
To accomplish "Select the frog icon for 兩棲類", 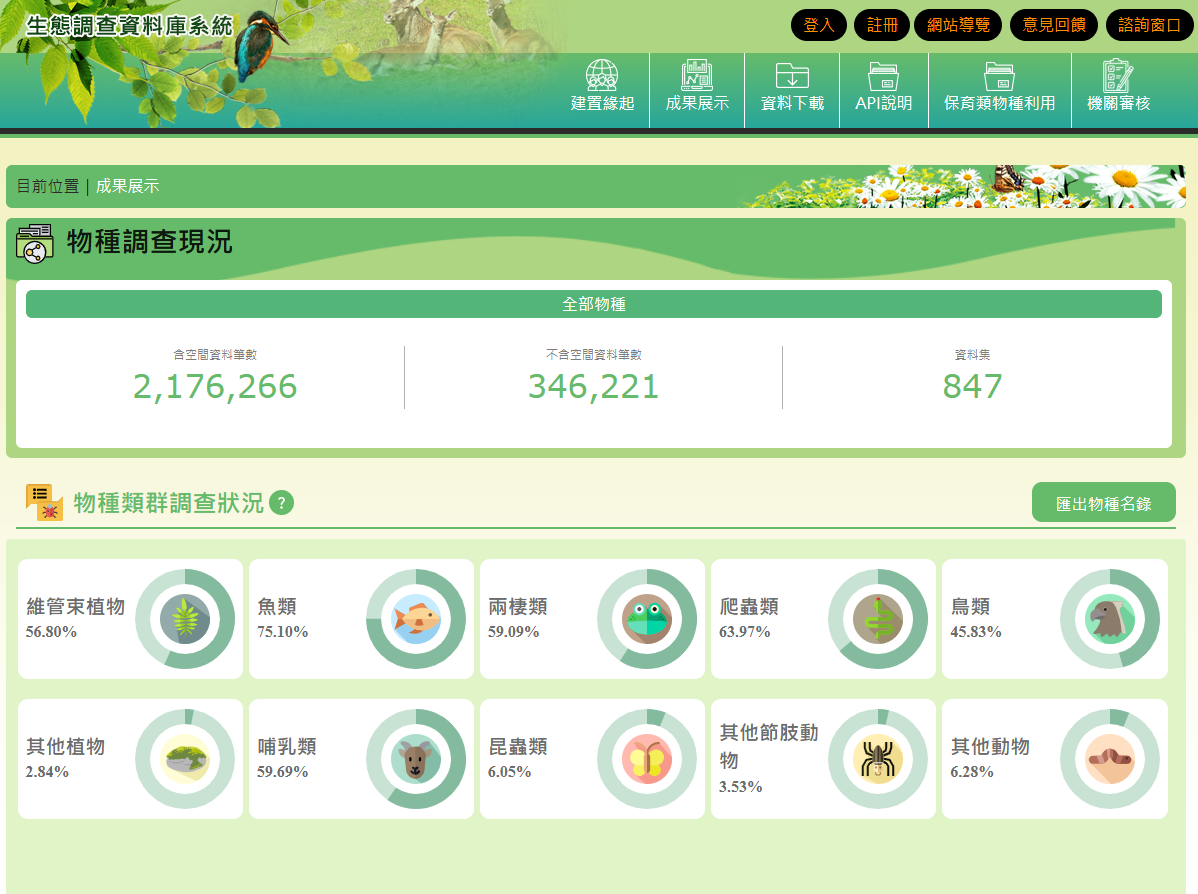I will coord(647,619).
